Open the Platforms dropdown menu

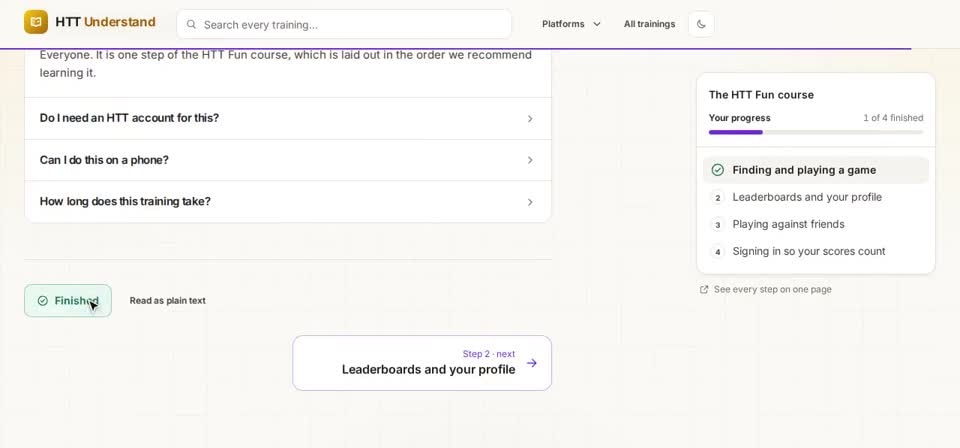pos(571,24)
